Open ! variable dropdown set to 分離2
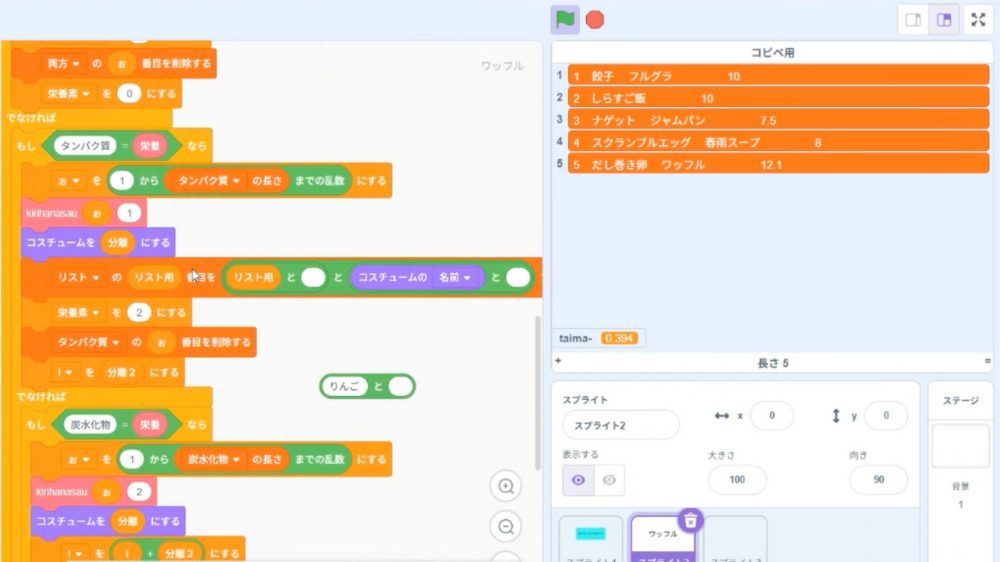 (64, 373)
